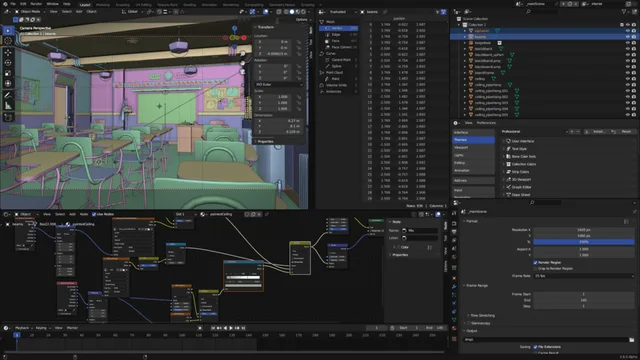Select Viewport category in Preferences
Viewport: 640px width, 360px height.
coord(473,147)
